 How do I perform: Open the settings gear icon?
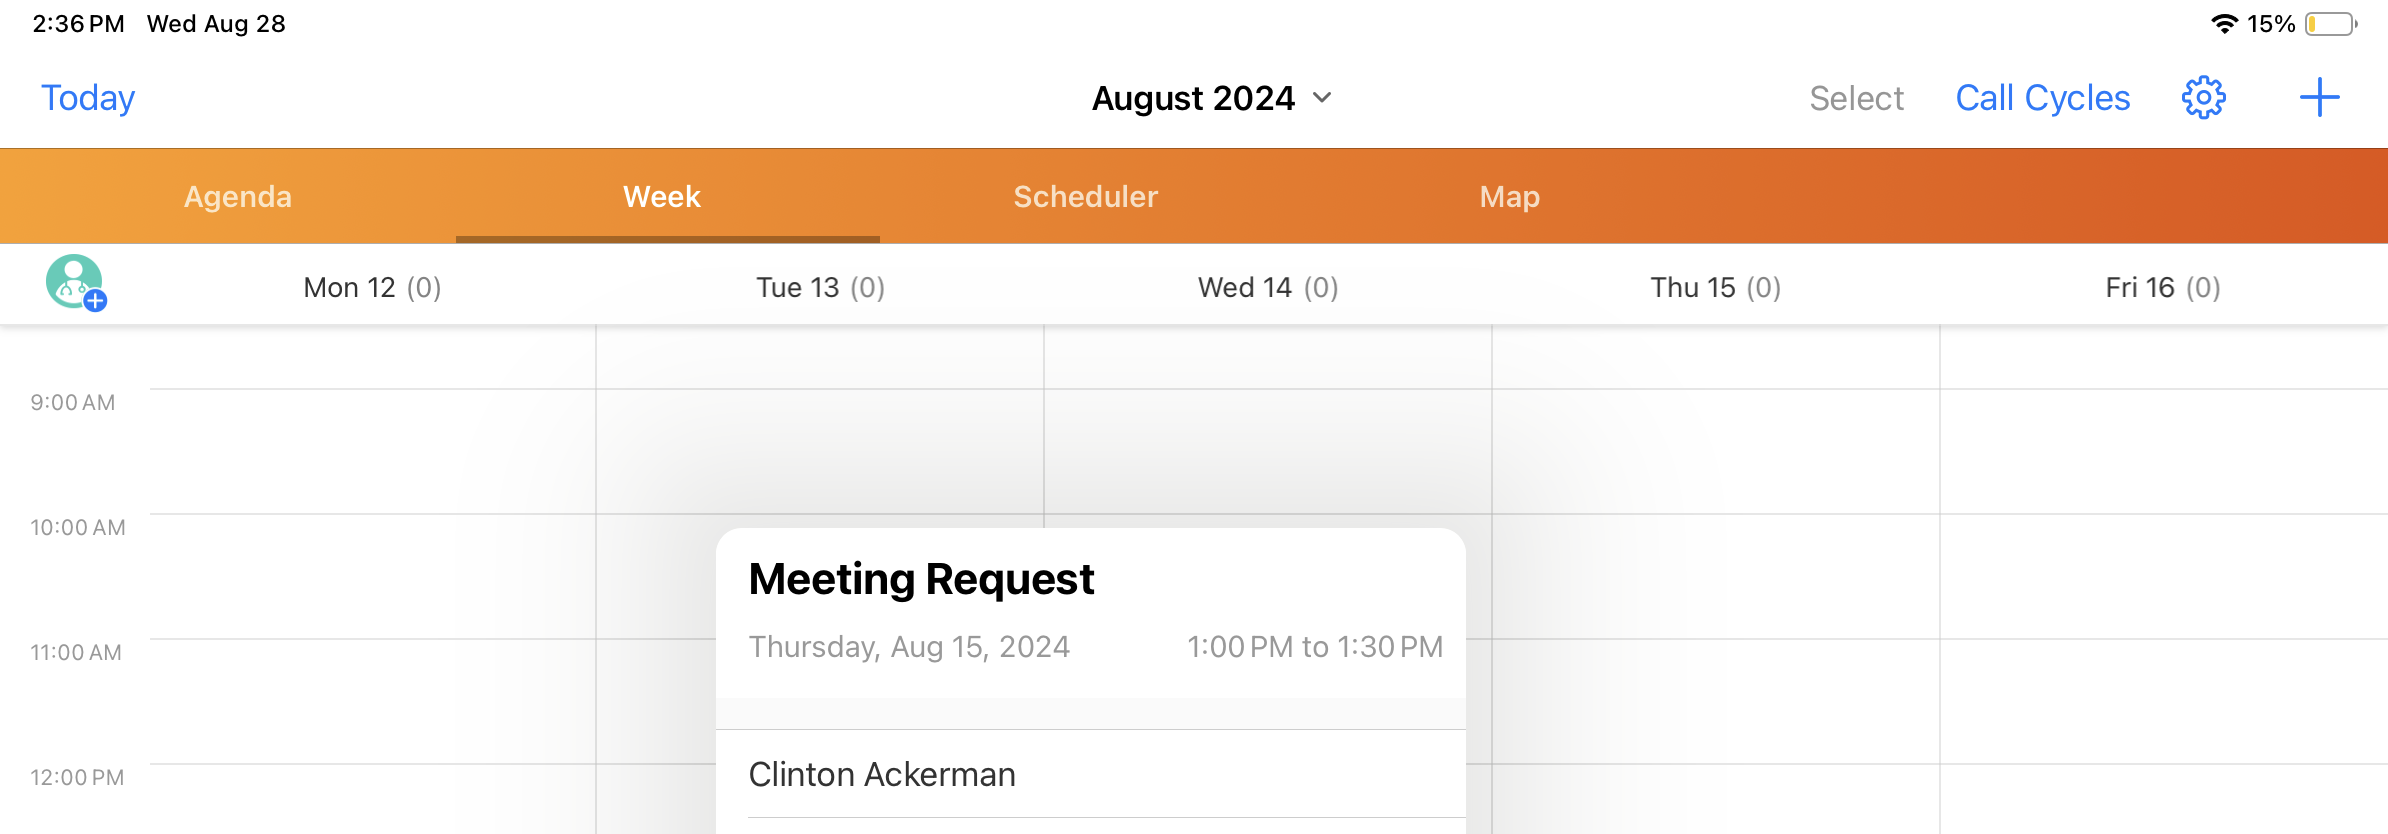click(2203, 98)
